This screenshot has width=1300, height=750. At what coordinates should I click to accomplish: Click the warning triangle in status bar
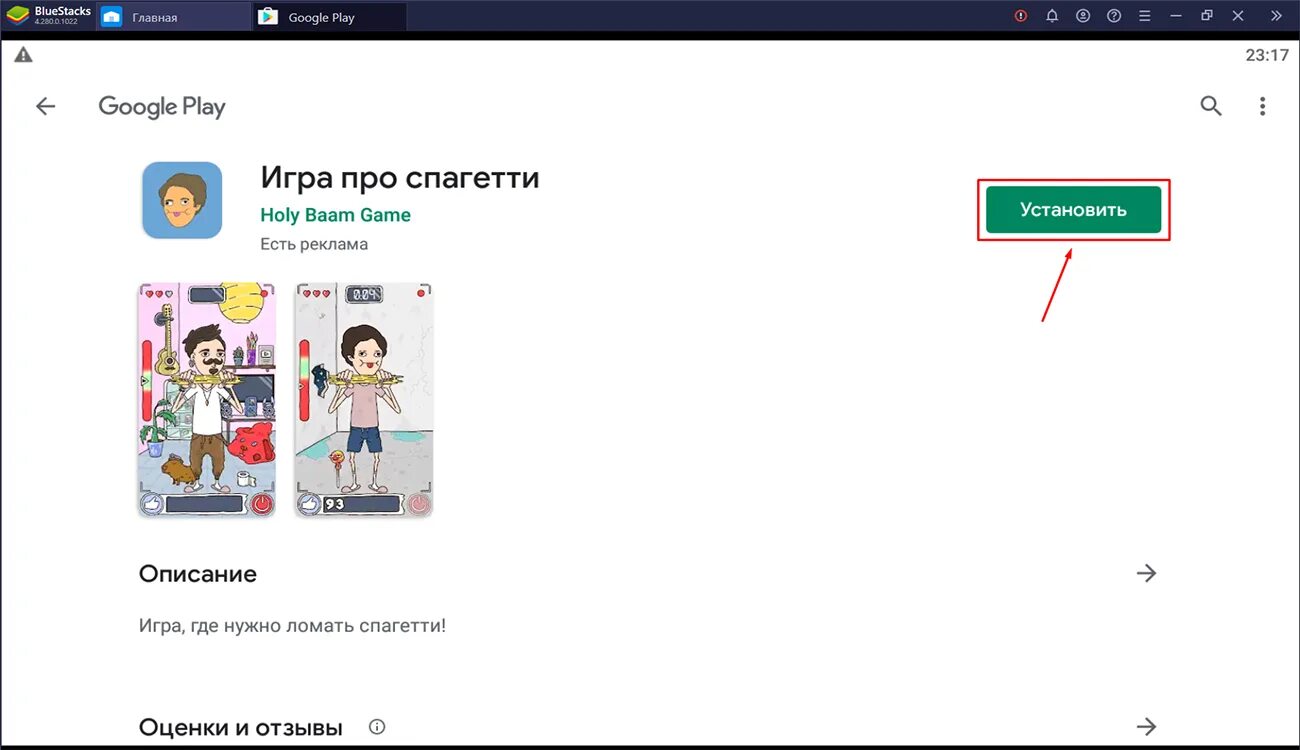pyautogui.click(x=23, y=56)
